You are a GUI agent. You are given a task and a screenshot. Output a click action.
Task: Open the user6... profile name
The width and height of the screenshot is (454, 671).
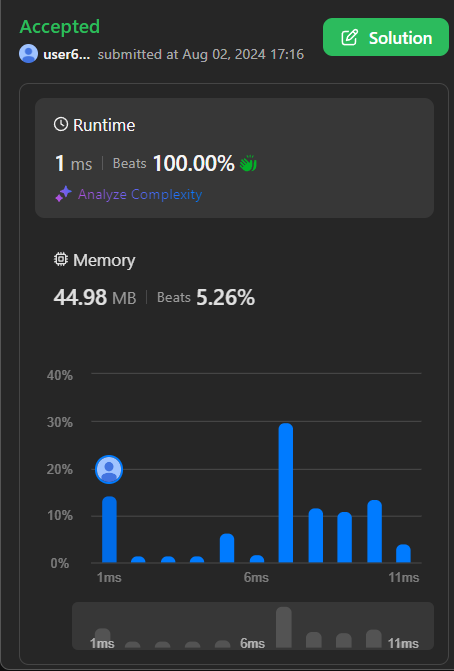point(66,54)
